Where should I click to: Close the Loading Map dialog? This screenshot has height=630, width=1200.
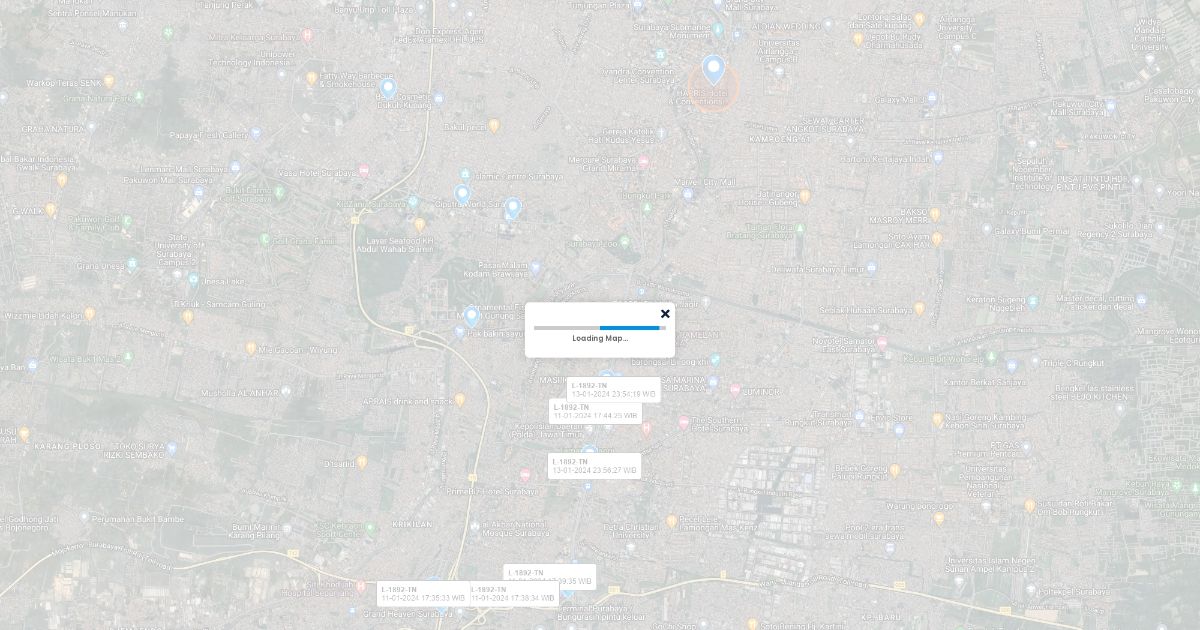click(665, 314)
